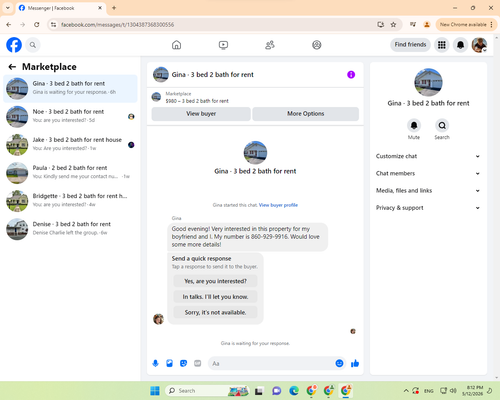Image resolution: width=500 pixels, height=400 pixels.
Task: Click the message text field Aa
Action: (272, 363)
